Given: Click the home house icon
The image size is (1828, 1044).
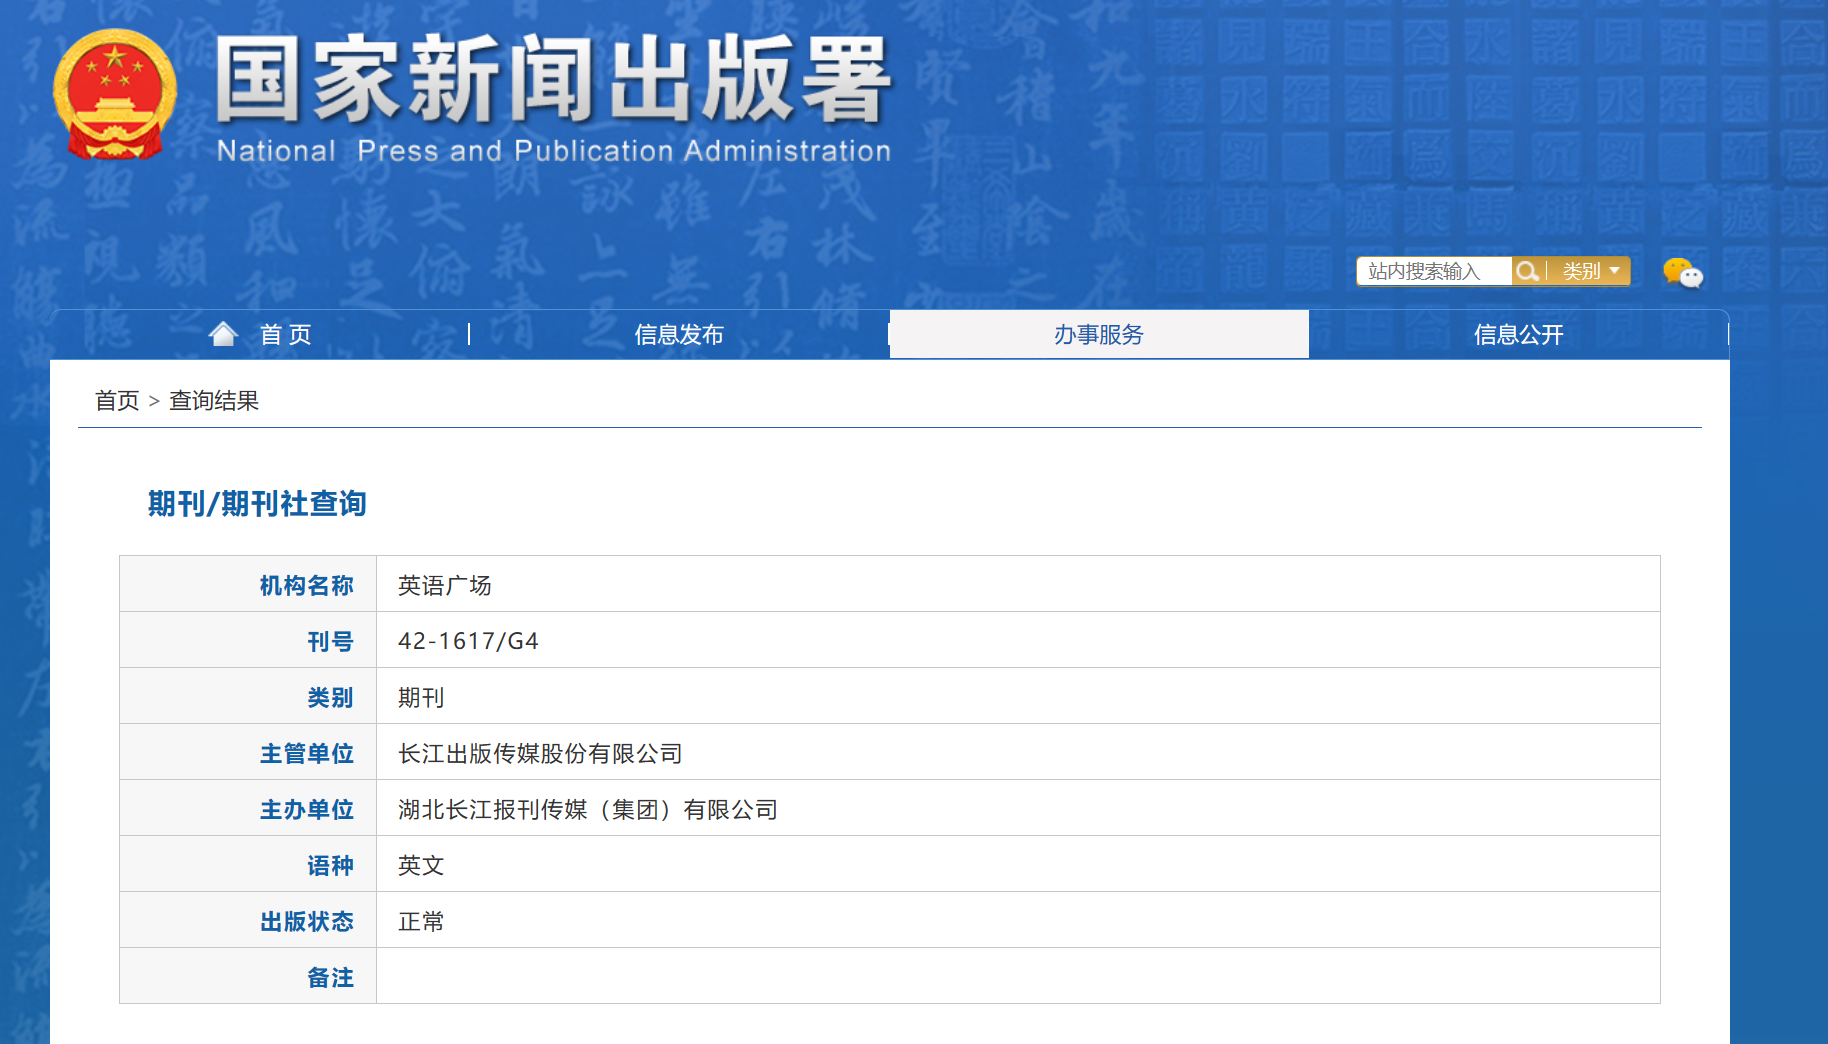Looking at the screenshot, I should tap(223, 334).
